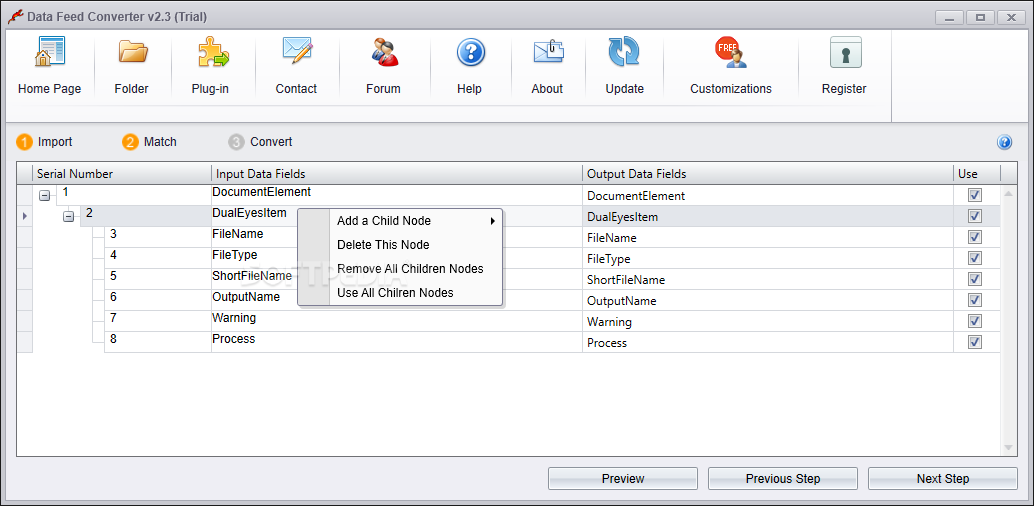Toggle Use checkbox for FileName row
1034x506 pixels.
(x=975, y=237)
